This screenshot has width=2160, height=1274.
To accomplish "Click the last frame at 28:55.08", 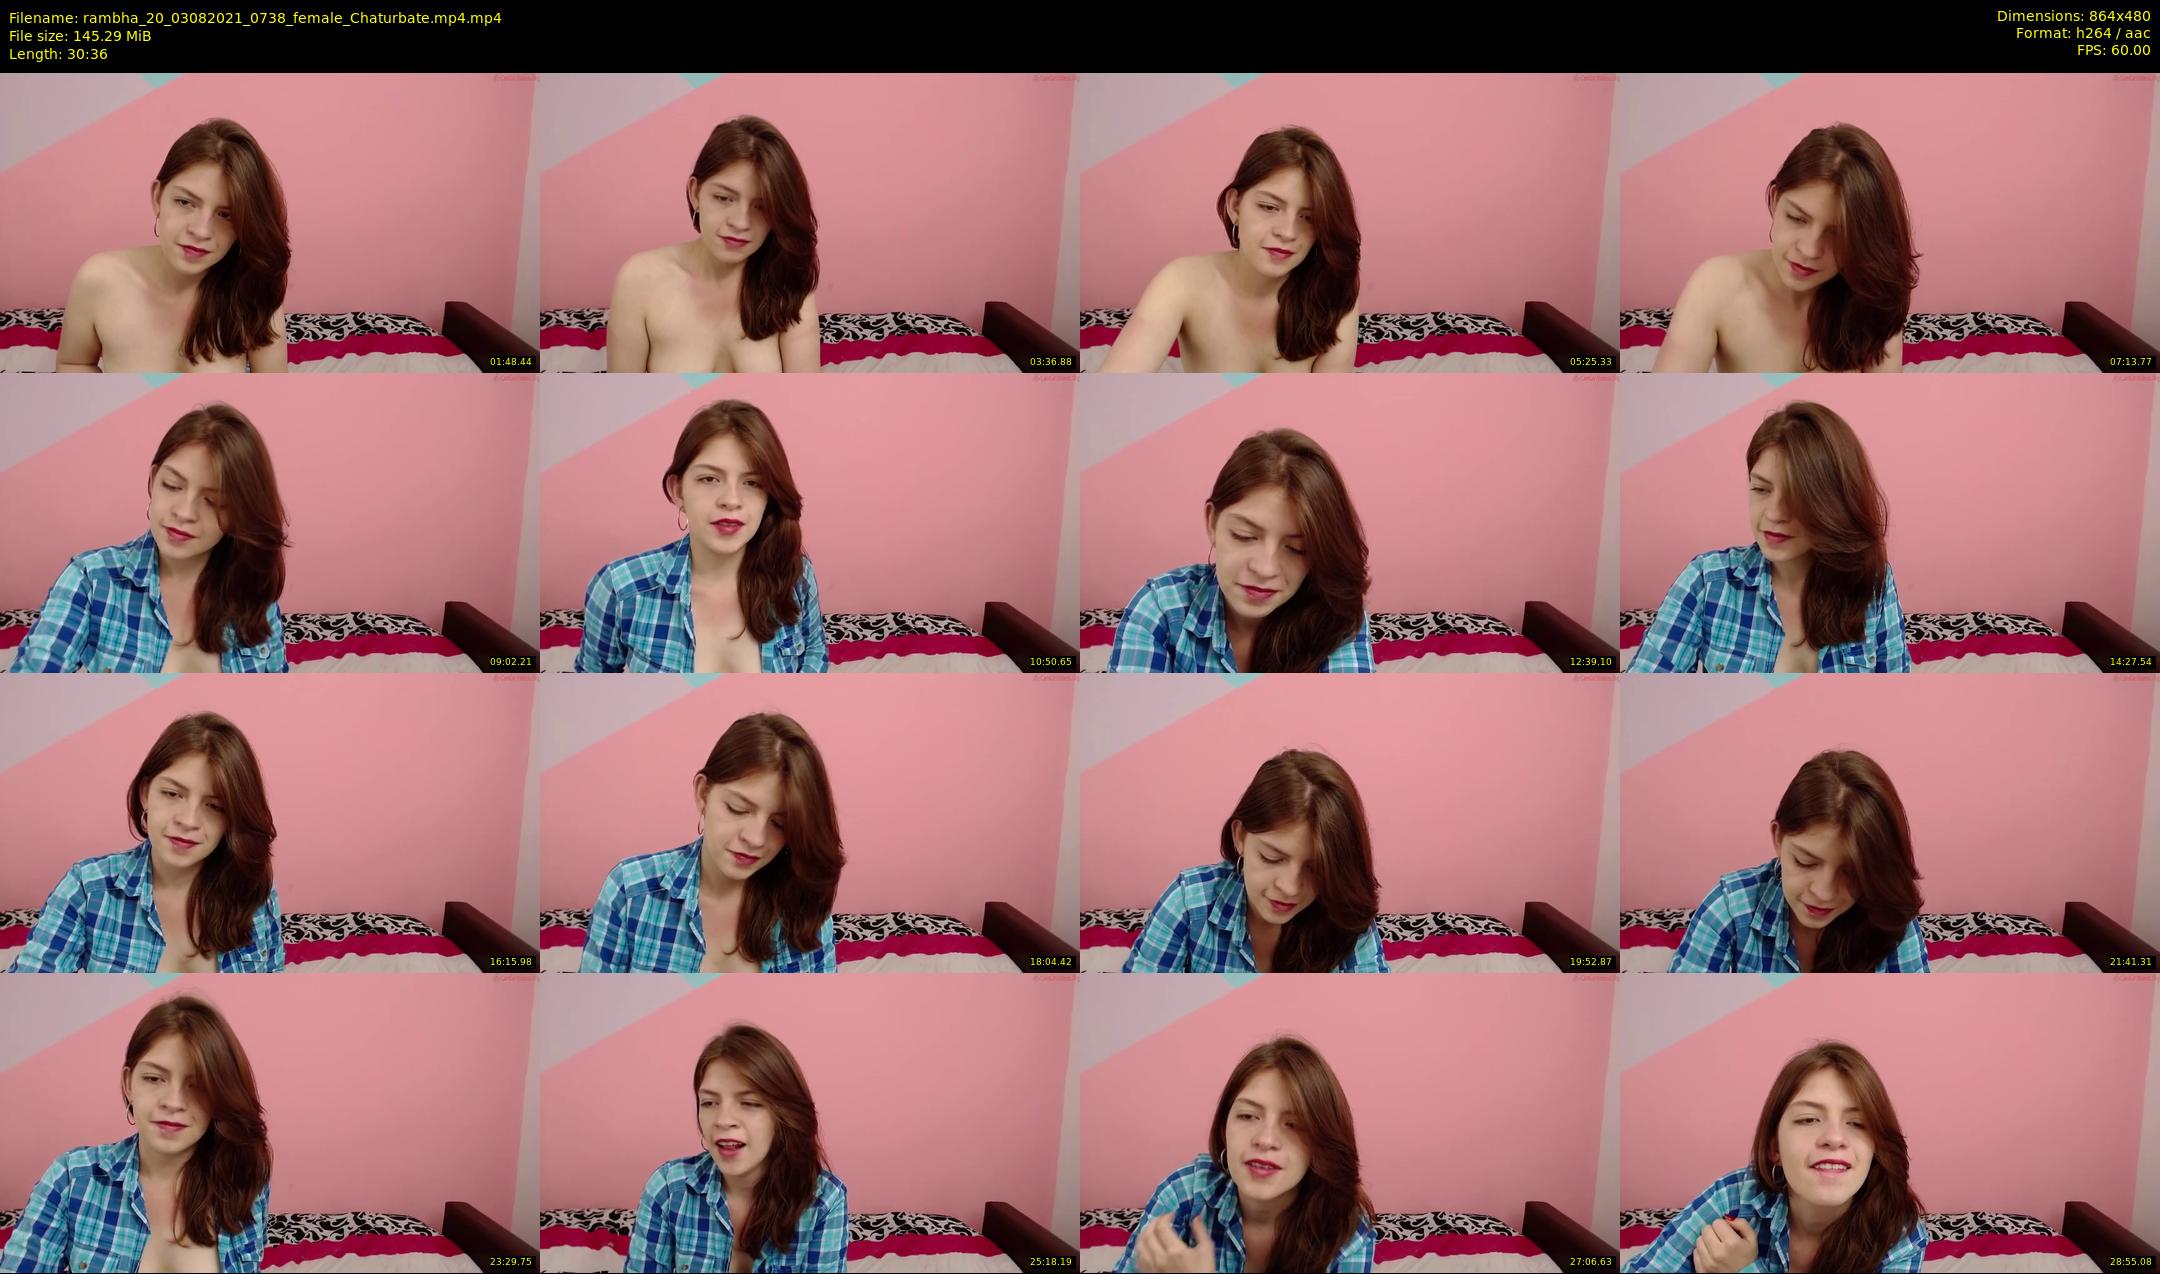I will tap(1890, 1122).
